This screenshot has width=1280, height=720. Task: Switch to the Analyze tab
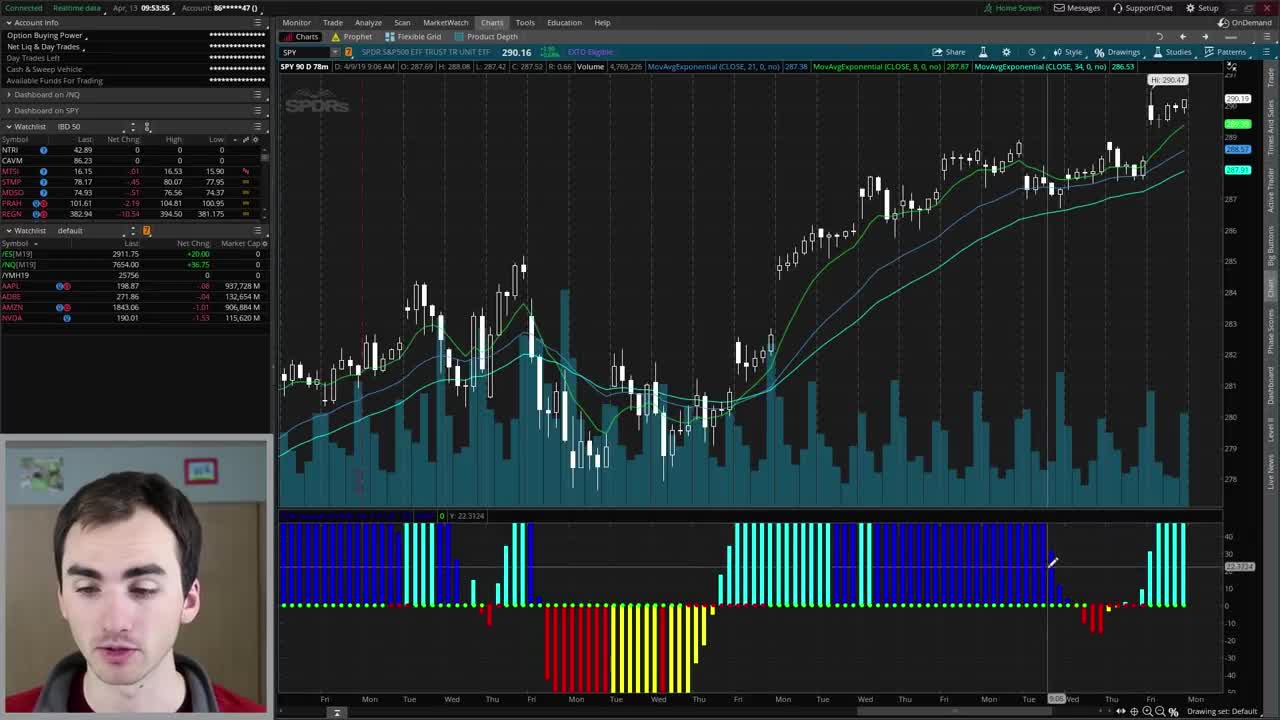368,22
